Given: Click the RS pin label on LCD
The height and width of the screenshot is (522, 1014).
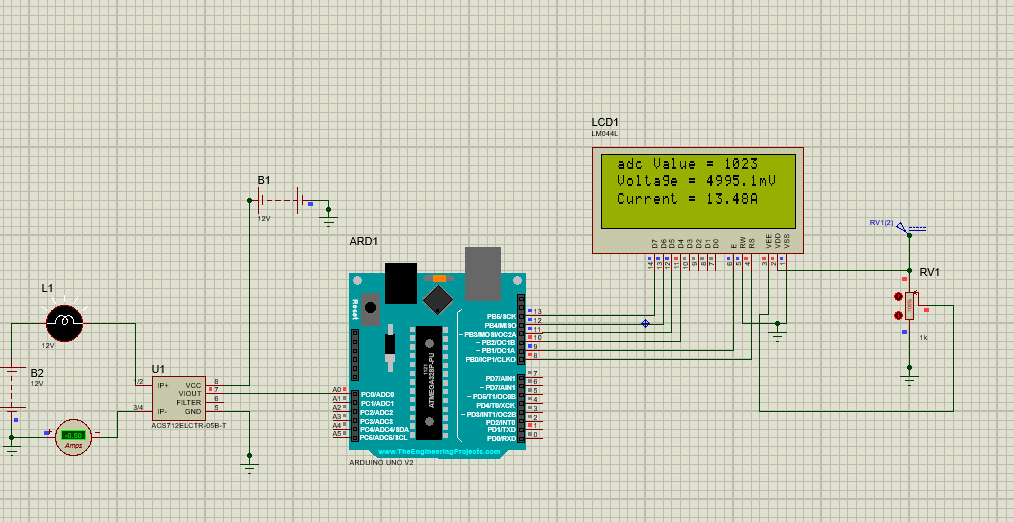Looking at the screenshot, I should click(751, 244).
